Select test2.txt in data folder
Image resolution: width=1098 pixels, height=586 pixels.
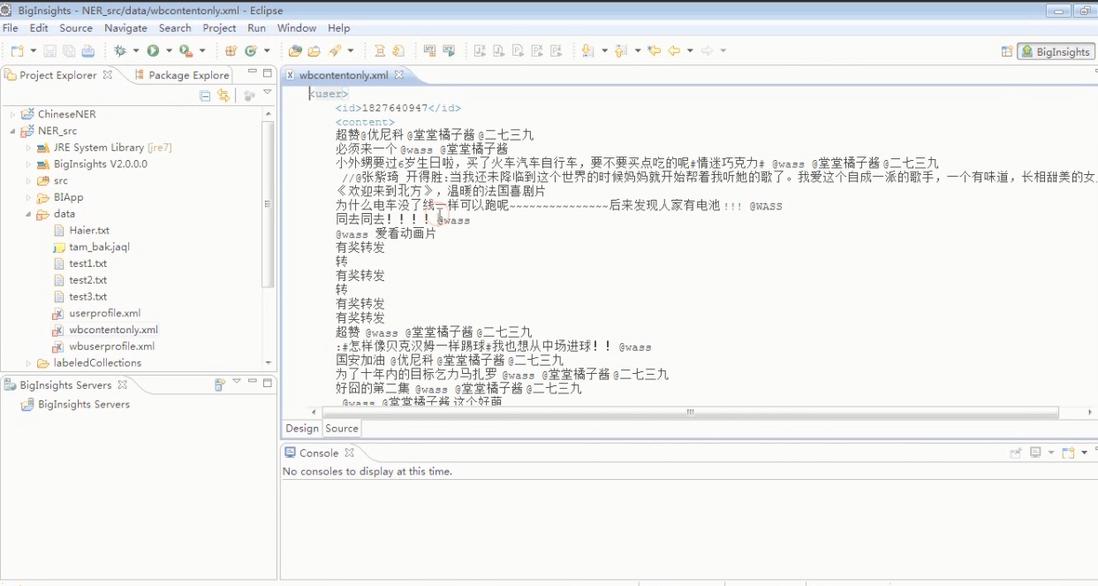point(88,280)
